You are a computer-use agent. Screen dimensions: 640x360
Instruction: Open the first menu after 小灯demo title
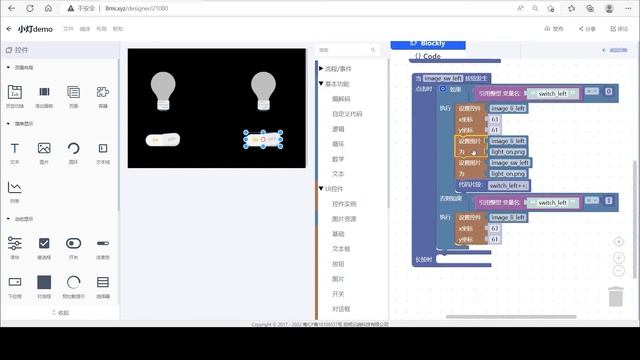[68, 29]
